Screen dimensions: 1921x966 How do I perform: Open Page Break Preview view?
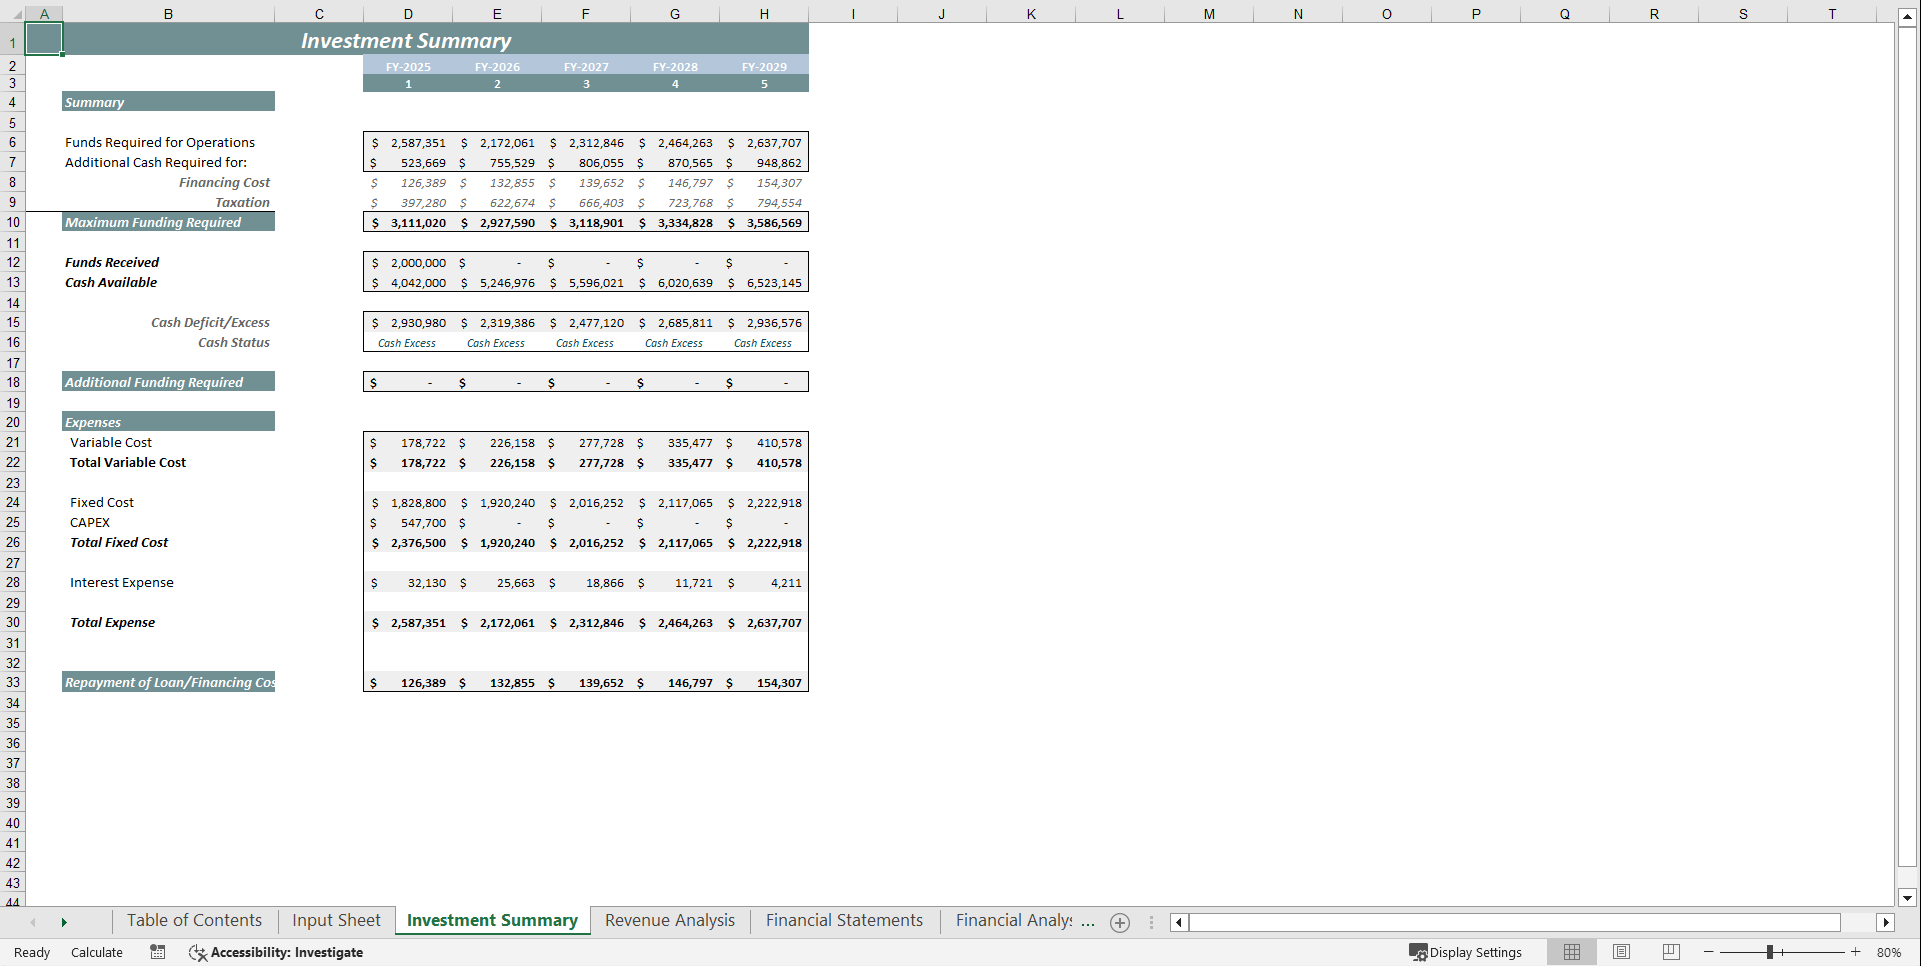1670,952
